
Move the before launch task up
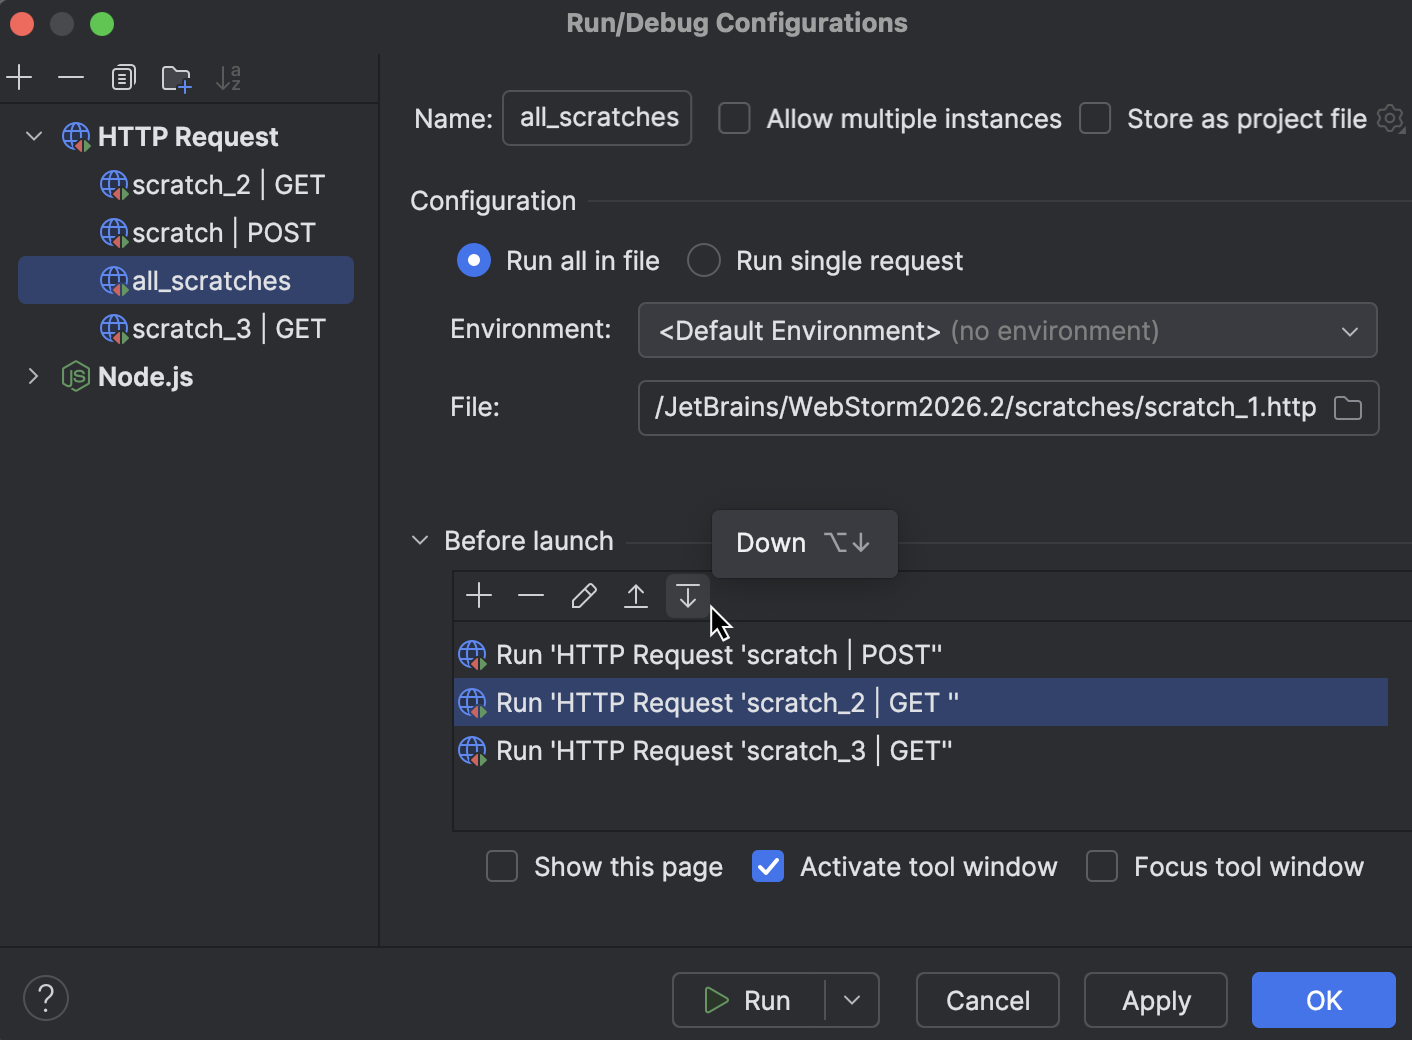(x=636, y=596)
